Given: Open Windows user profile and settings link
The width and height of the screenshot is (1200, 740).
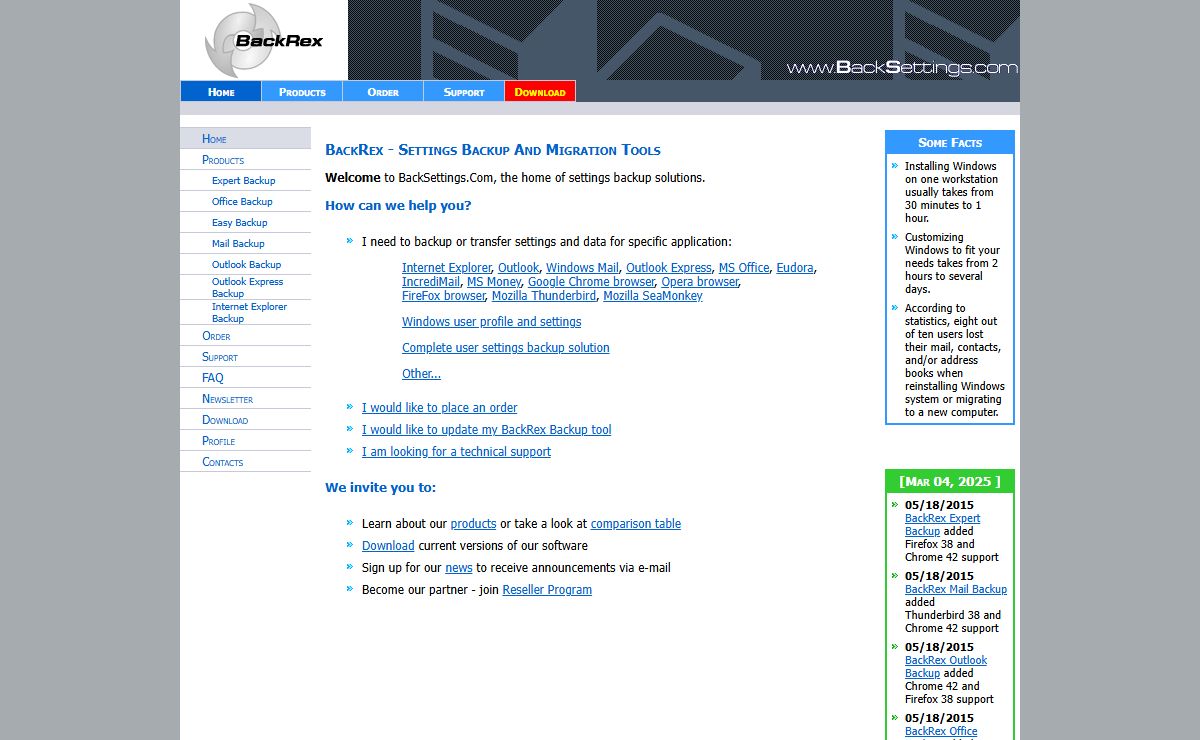Looking at the screenshot, I should (x=491, y=321).
